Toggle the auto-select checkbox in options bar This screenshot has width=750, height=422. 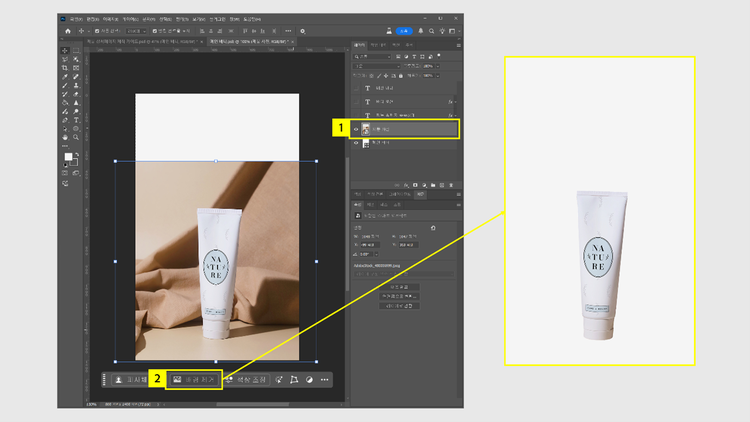click(97, 31)
